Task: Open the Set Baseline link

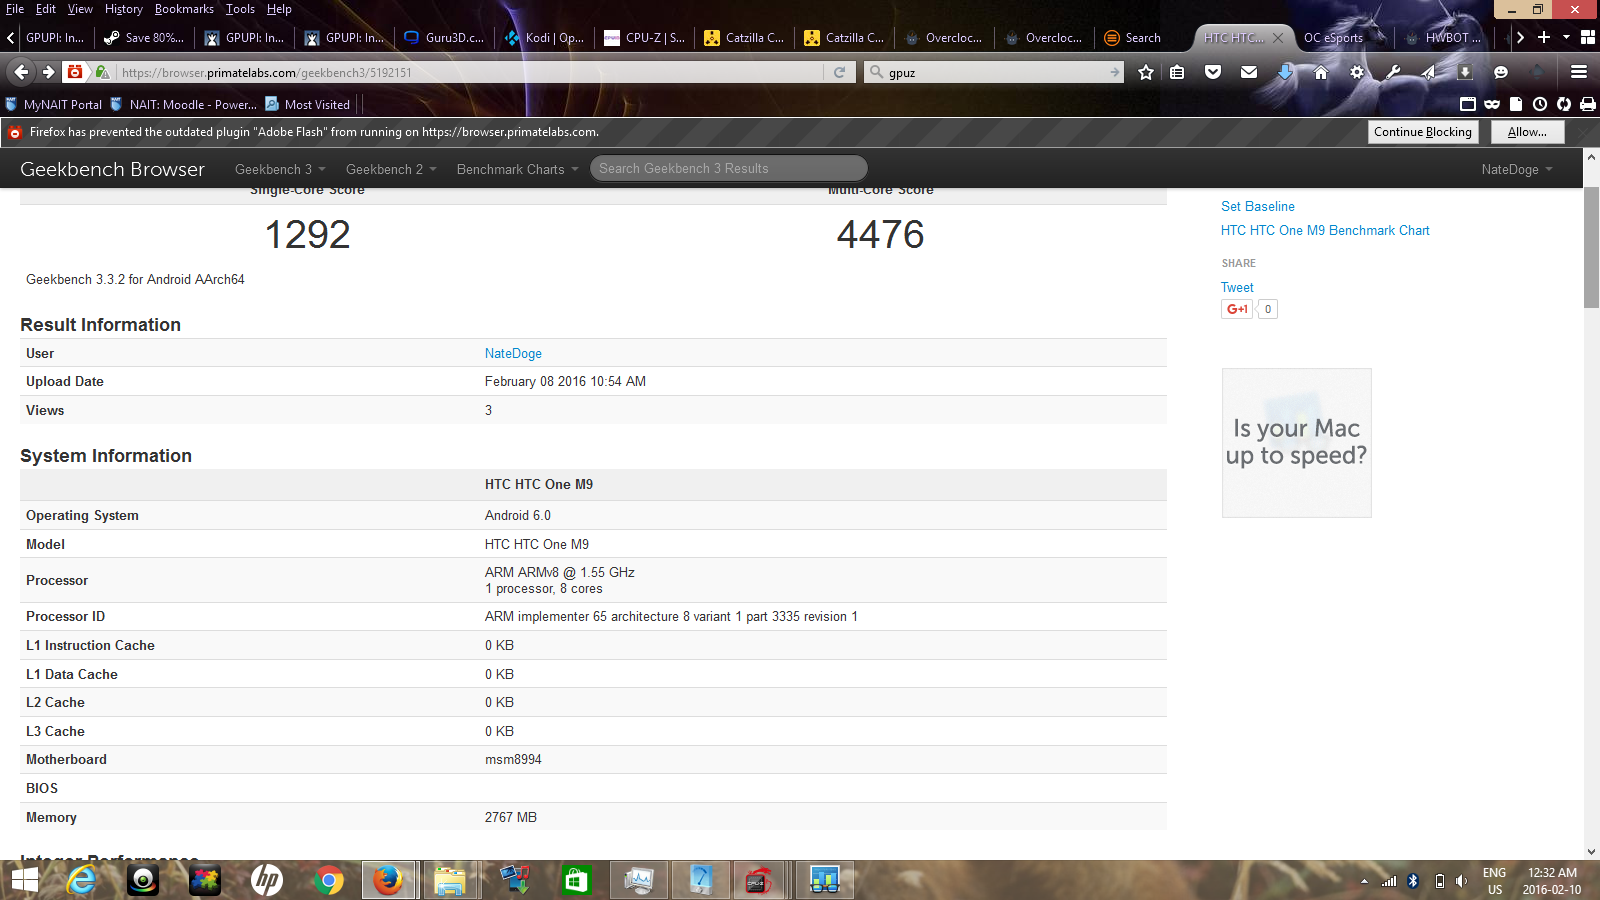Action: tap(1257, 206)
